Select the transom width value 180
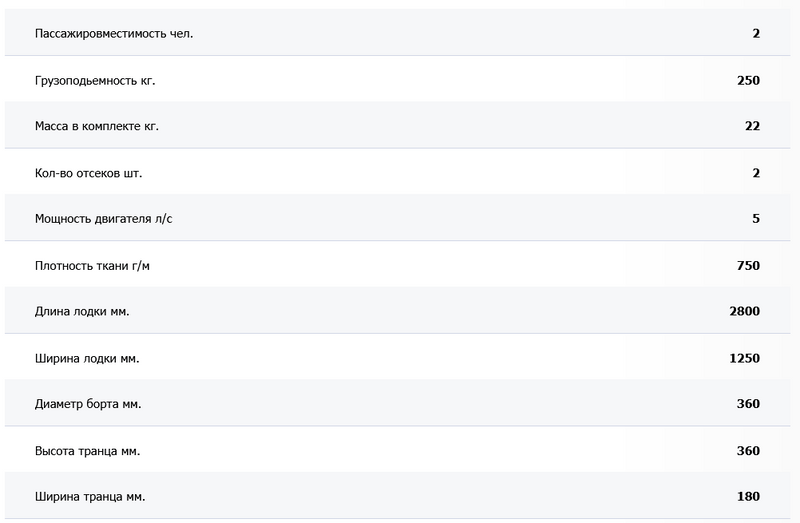Screen dimensions: 800x523 (748, 497)
